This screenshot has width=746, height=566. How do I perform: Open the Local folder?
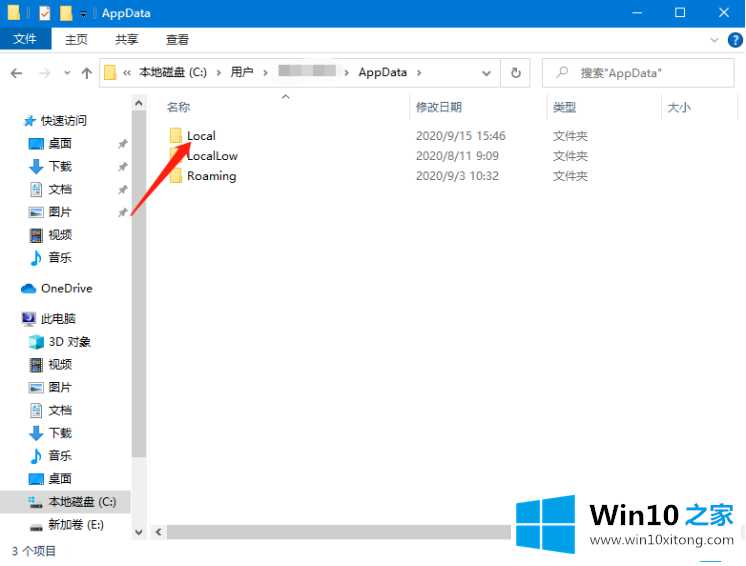click(201, 136)
